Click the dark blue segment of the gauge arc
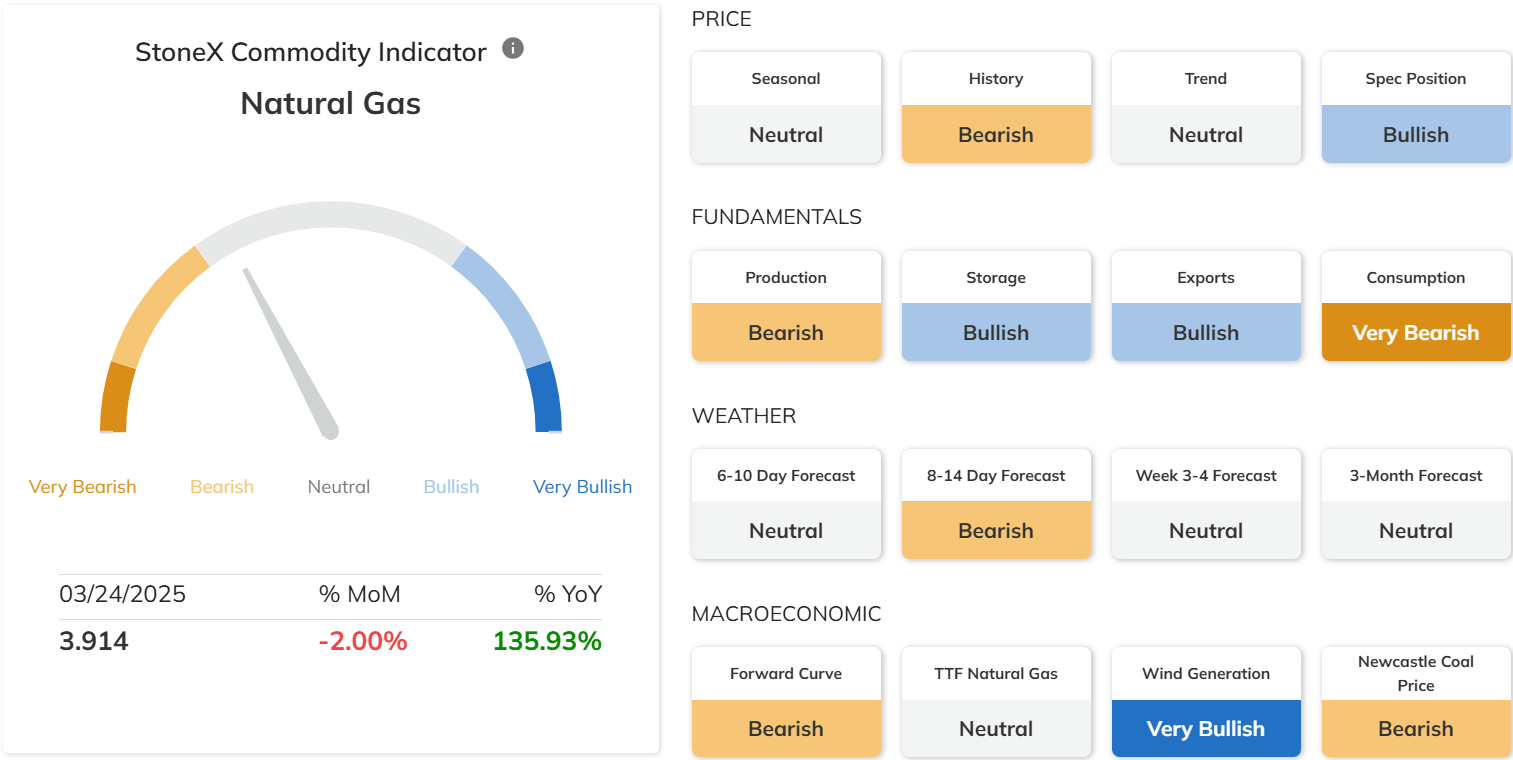 [546, 398]
